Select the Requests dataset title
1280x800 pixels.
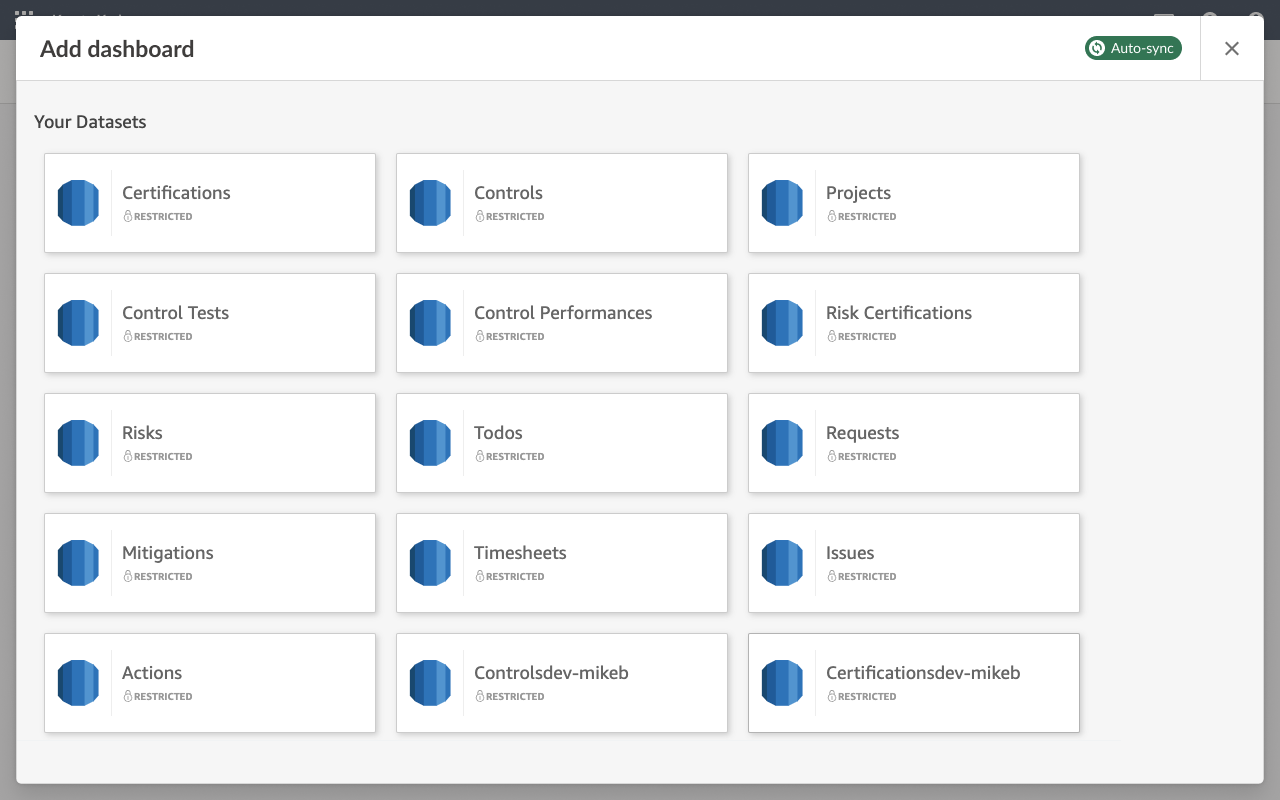[x=862, y=433]
